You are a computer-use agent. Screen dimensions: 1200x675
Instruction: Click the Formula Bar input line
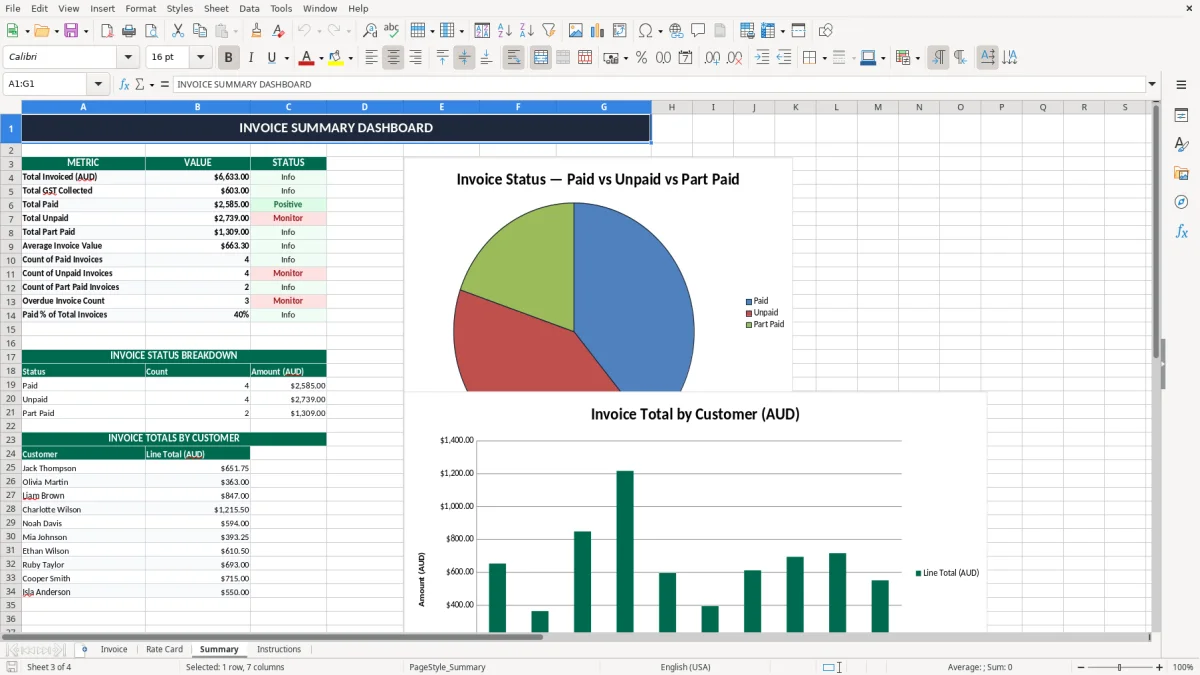[x=659, y=84]
